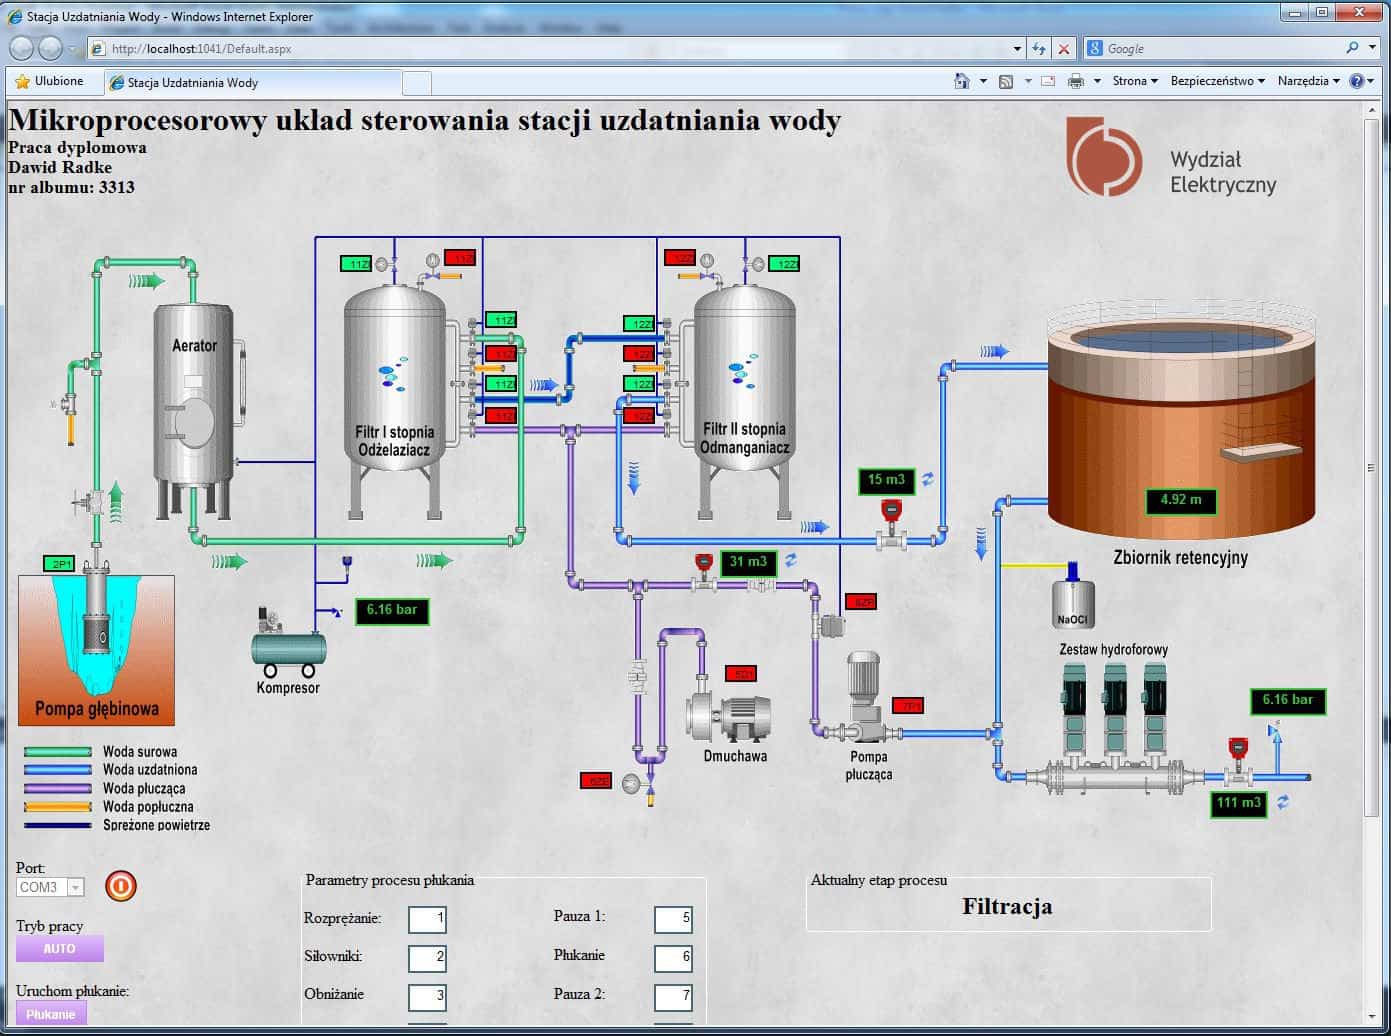This screenshot has height=1036, width=1391.
Task: Click the Google search input box
Action: pyautogui.click(x=1212, y=48)
